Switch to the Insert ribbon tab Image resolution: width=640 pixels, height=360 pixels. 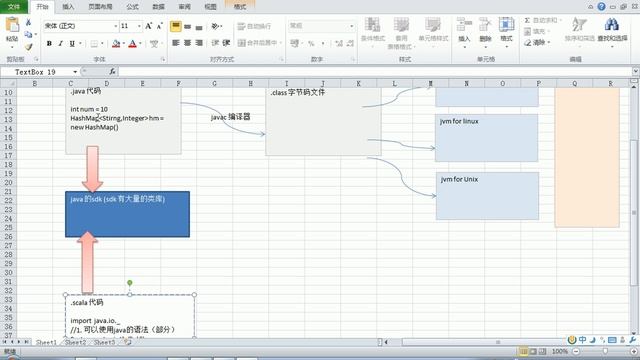[x=68, y=7]
